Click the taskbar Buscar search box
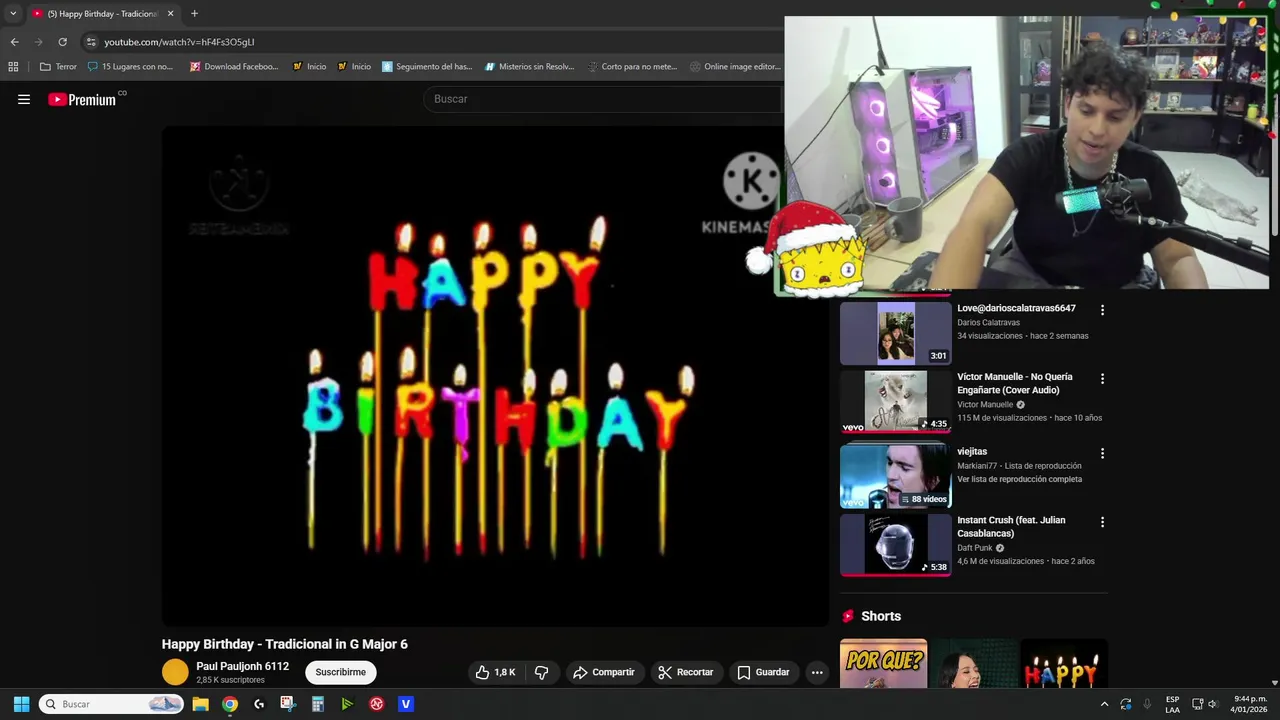 pos(112,704)
